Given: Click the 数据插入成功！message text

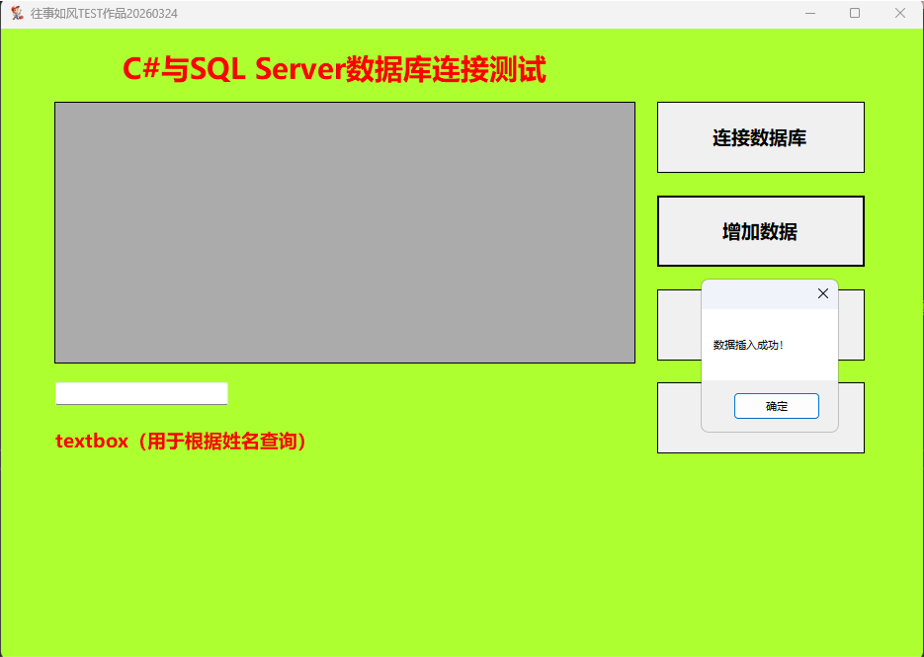Looking at the screenshot, I should pos(748,345).
